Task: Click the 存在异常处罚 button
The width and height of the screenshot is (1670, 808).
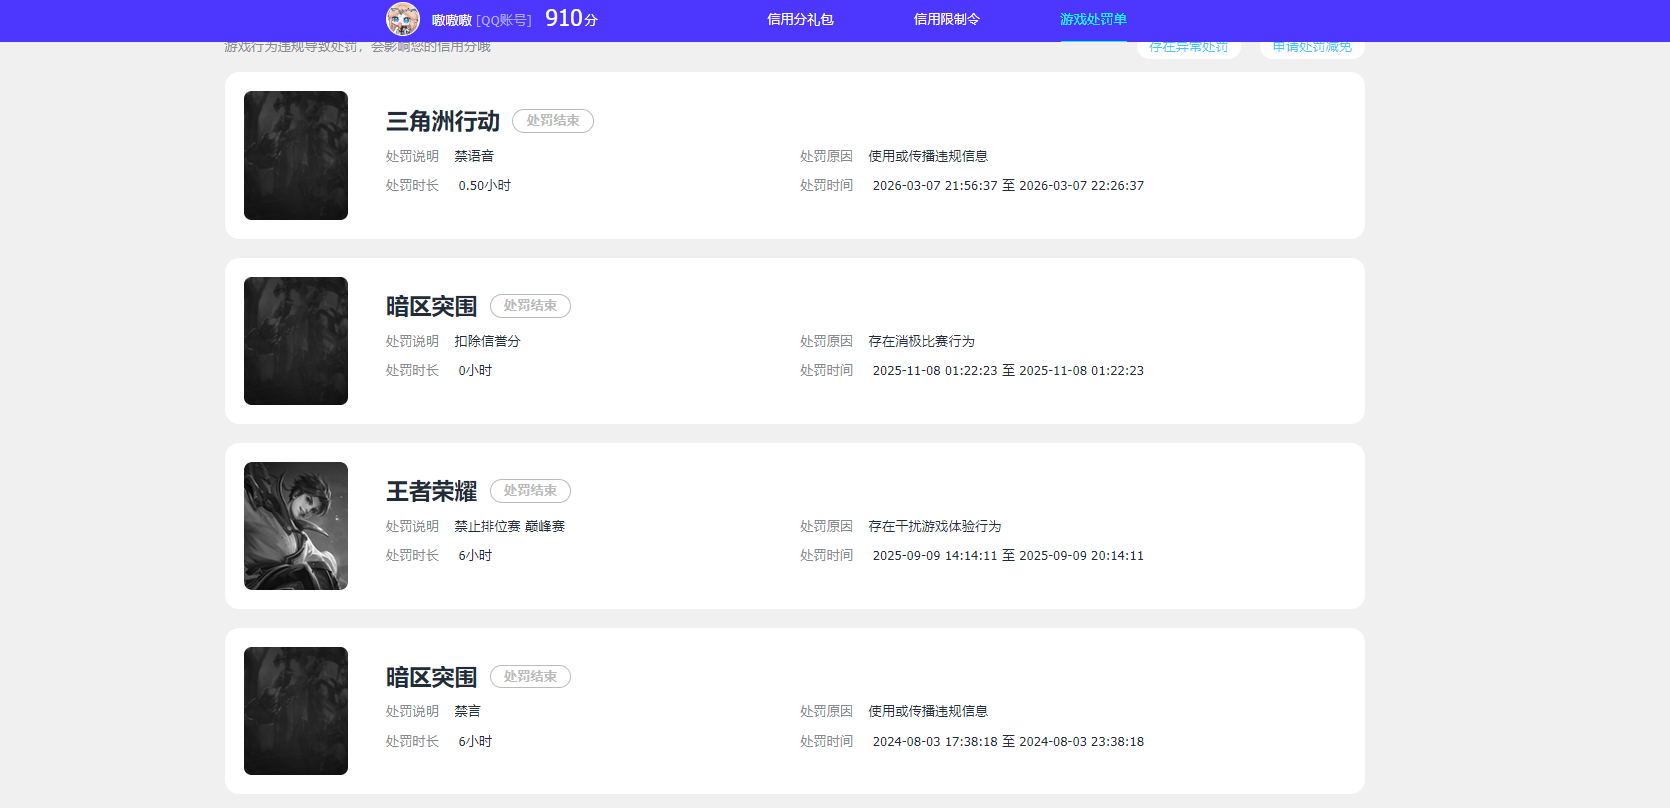Action: (1189, 48)
